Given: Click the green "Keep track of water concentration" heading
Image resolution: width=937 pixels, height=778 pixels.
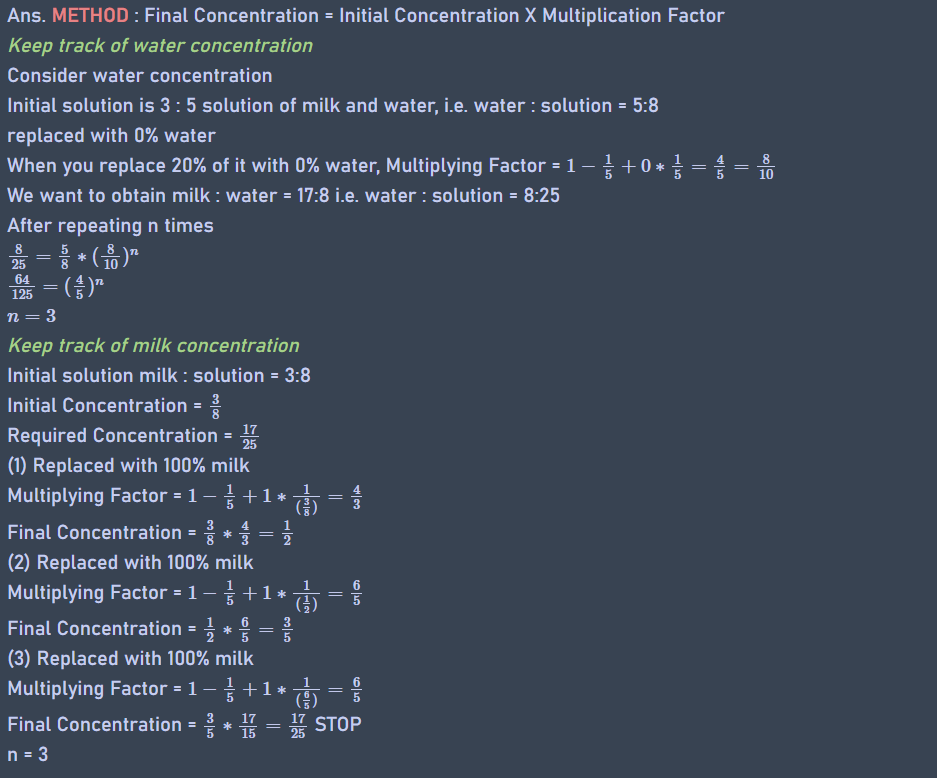Looking at the screenshot, I should coord(160,45).
